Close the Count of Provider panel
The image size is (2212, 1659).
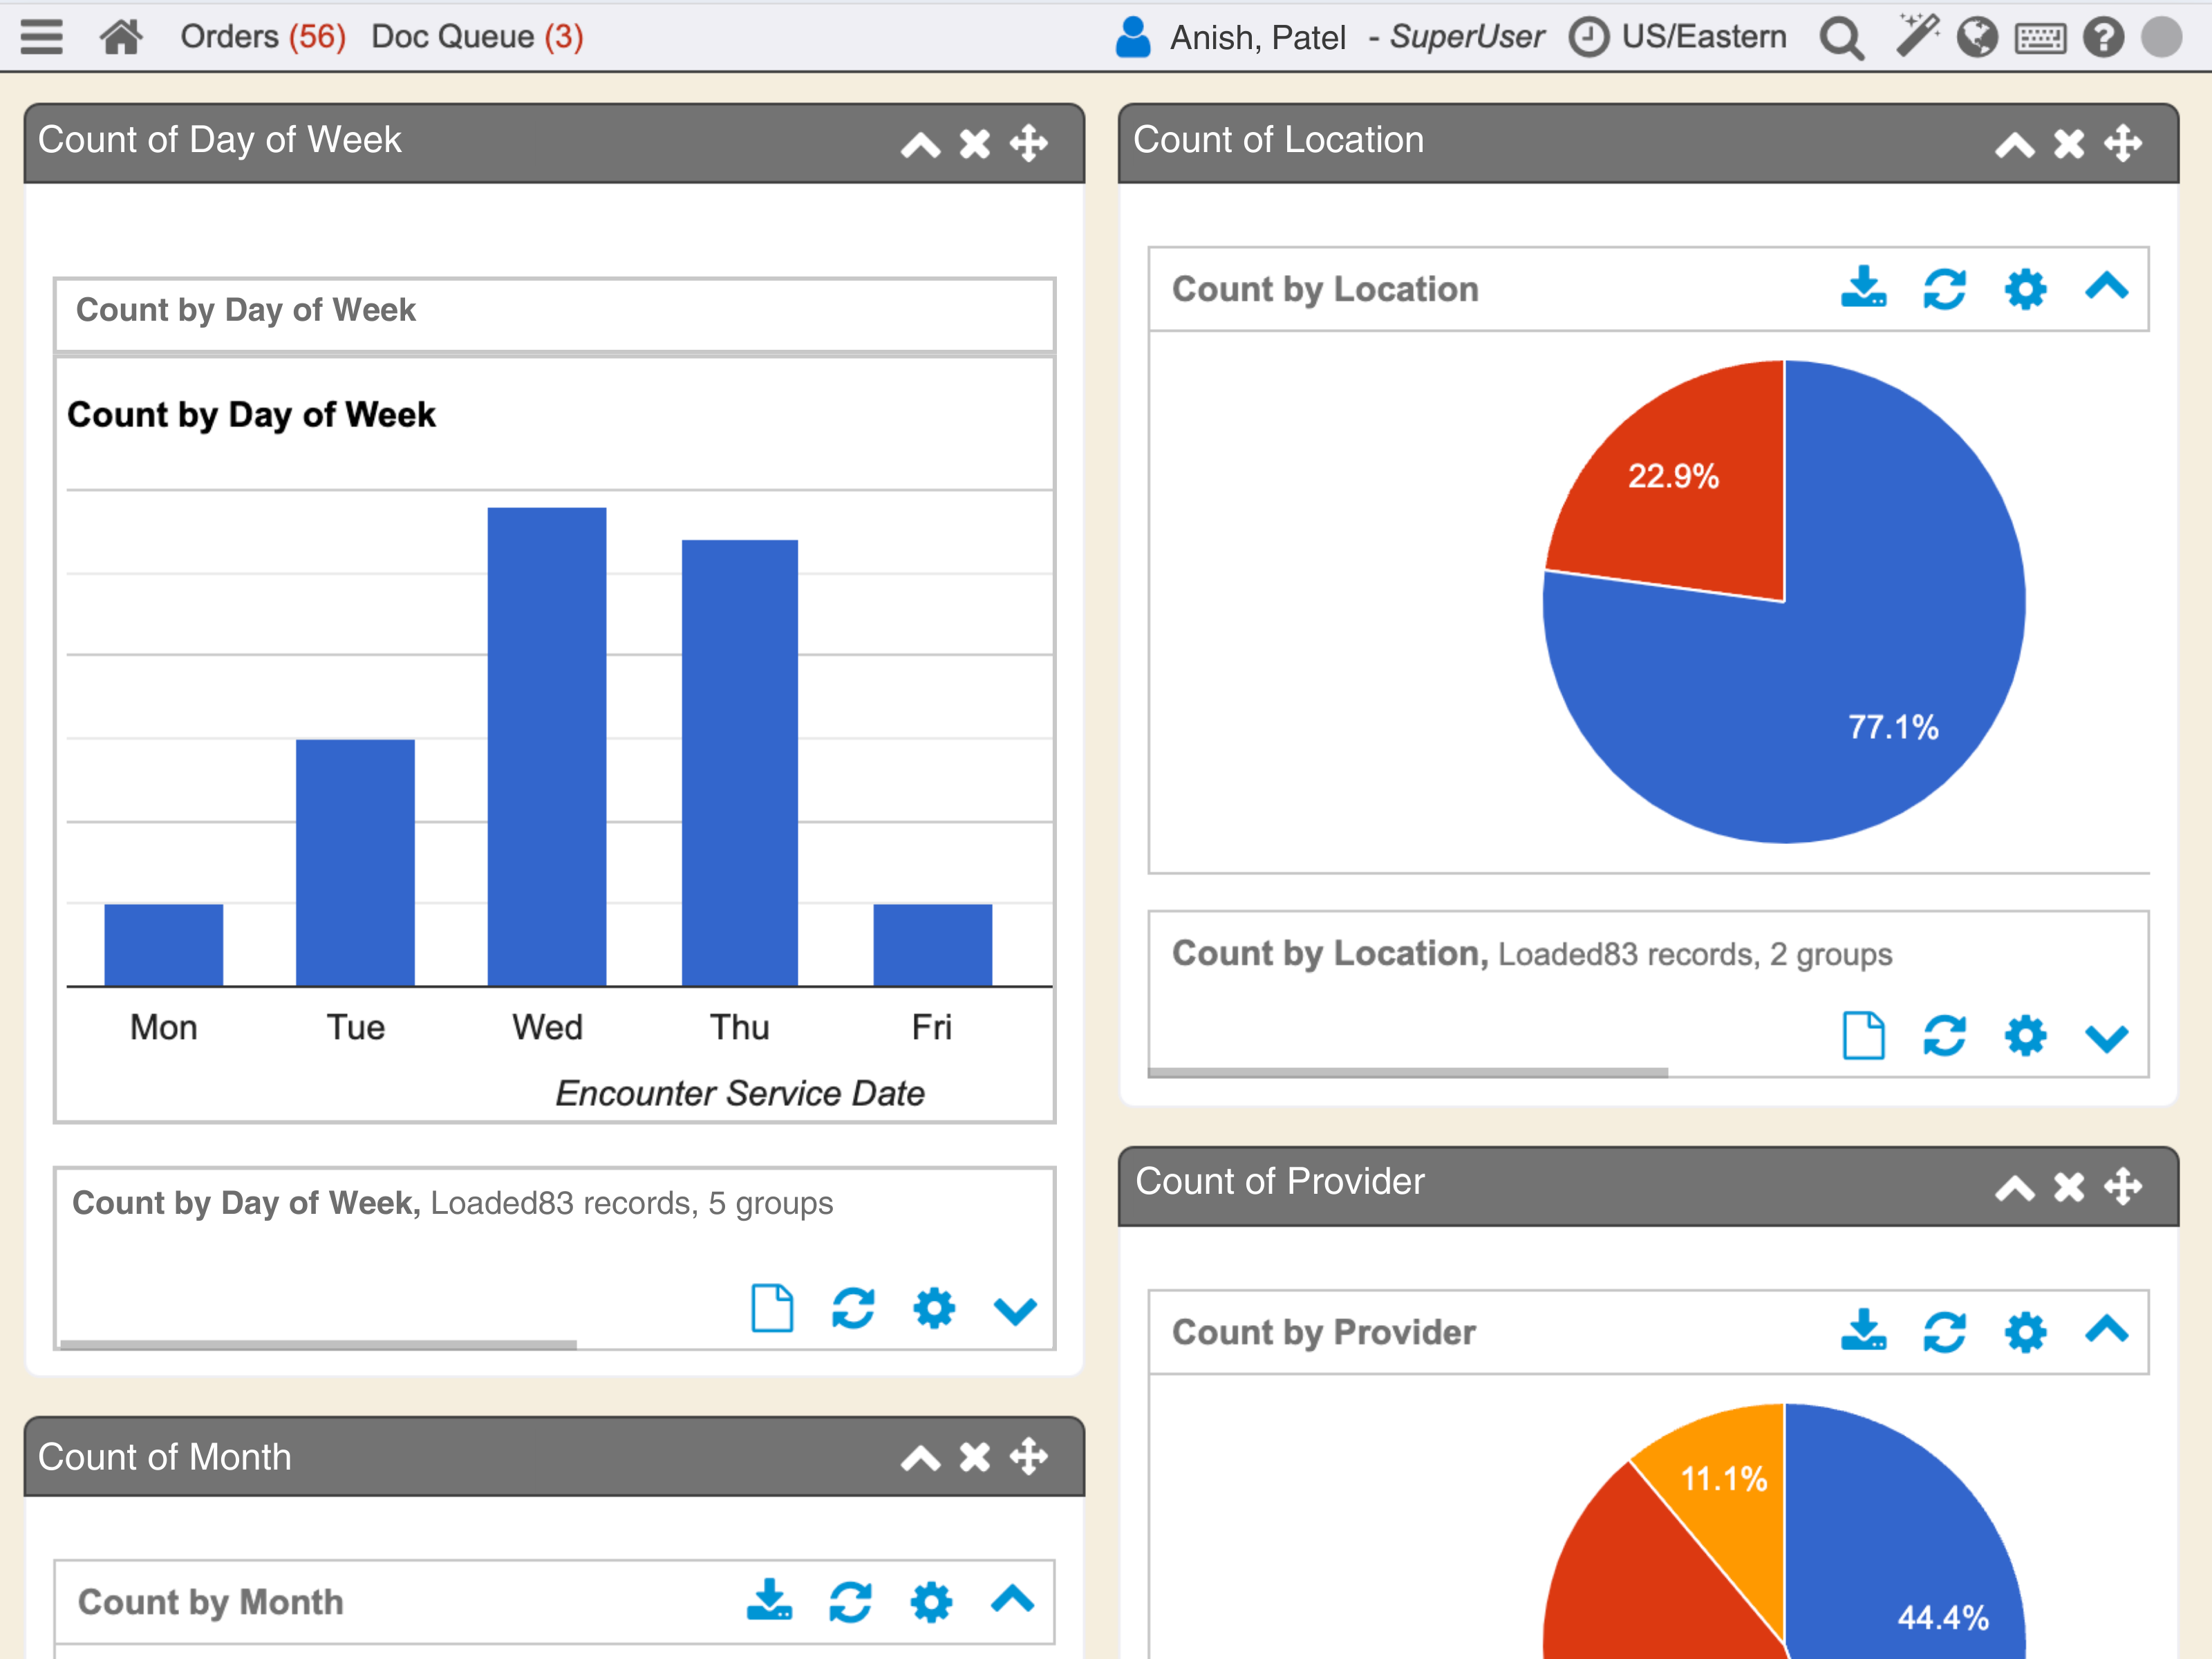(2069, 1187)
